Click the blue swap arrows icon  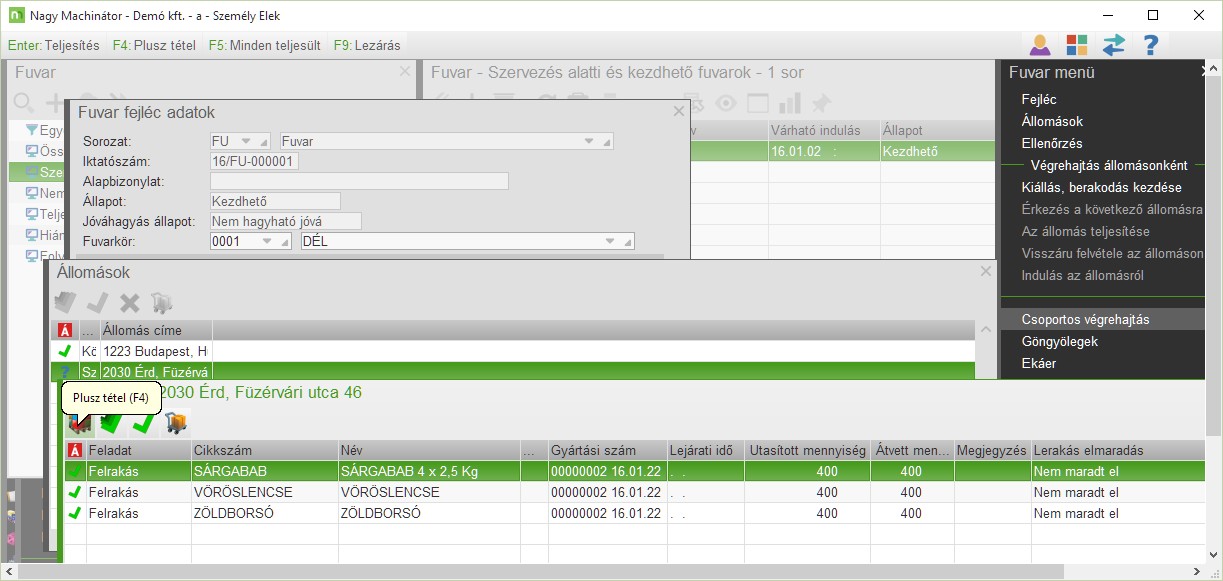(1114, 45)
